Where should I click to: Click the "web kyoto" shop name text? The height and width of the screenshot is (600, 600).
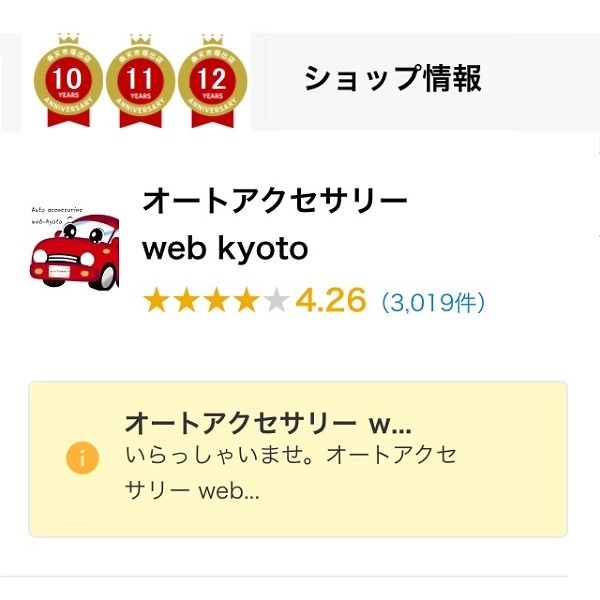225,249
